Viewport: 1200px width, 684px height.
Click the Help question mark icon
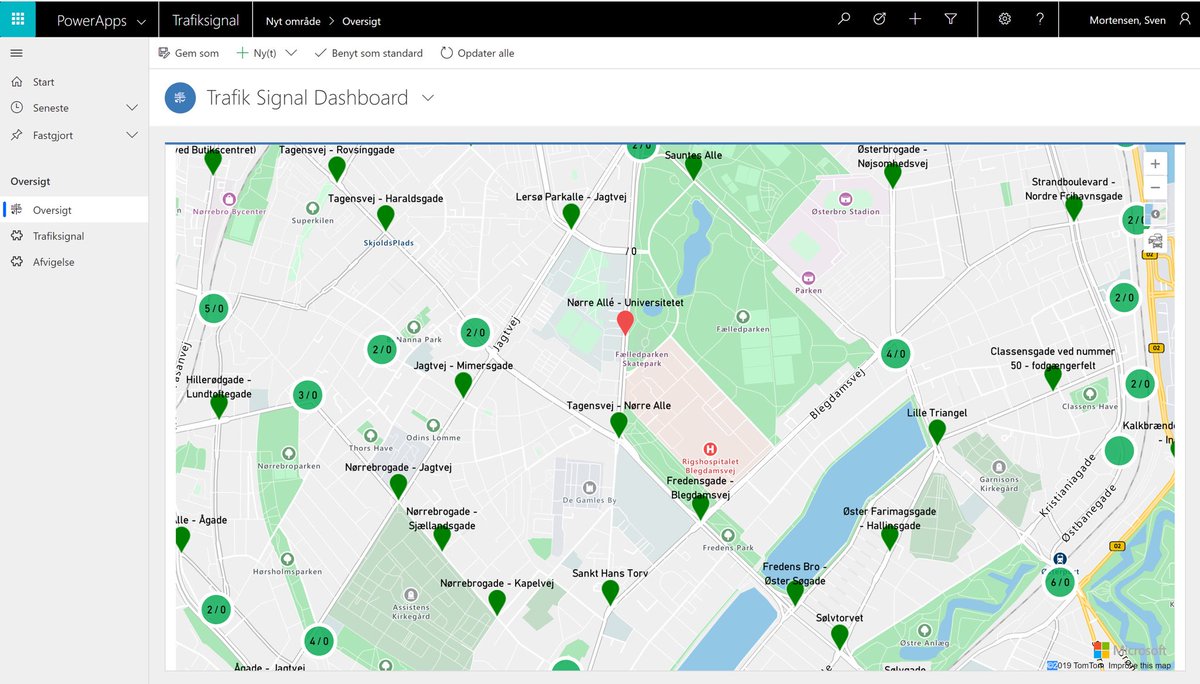1039,18
